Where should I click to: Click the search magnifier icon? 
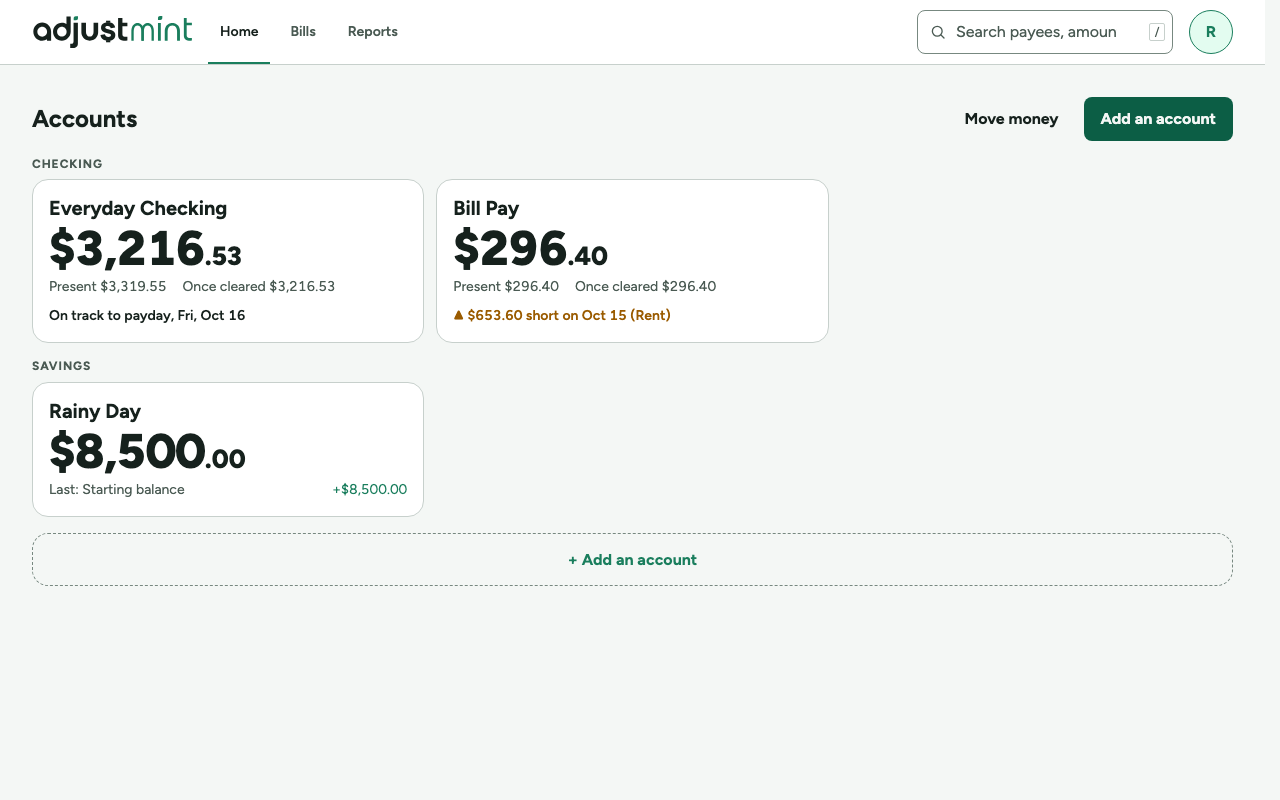[x=938, y=32]
